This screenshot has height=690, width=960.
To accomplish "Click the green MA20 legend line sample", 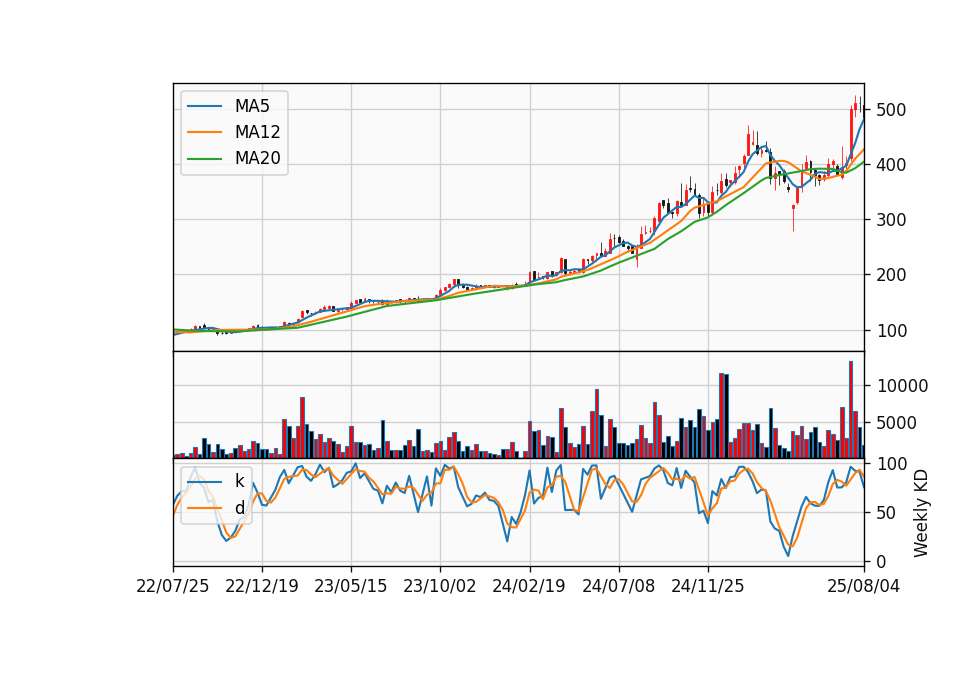I will 204,158.
